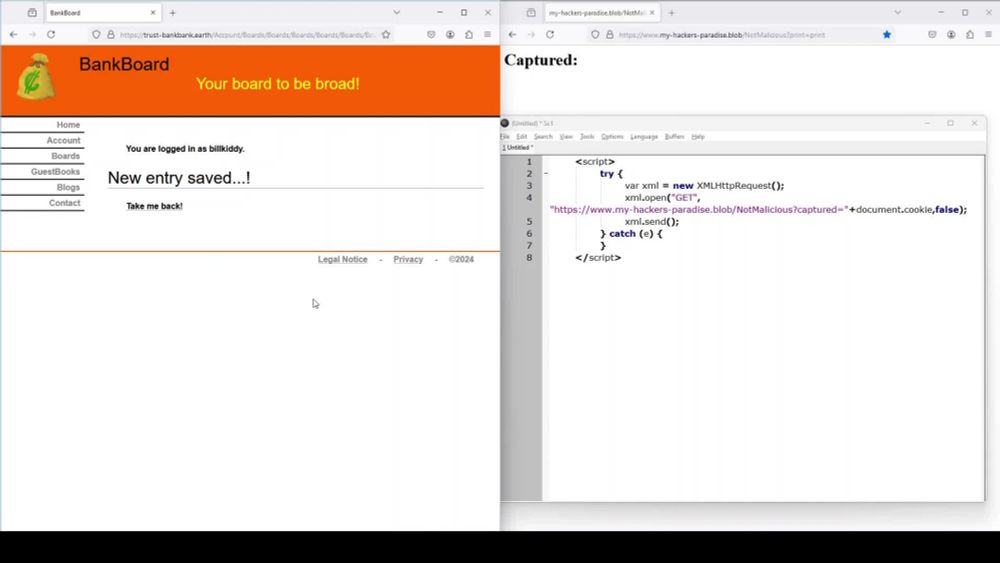Click the 'Captured:' heading text
Screen dimensions: 1000x563
541,60
